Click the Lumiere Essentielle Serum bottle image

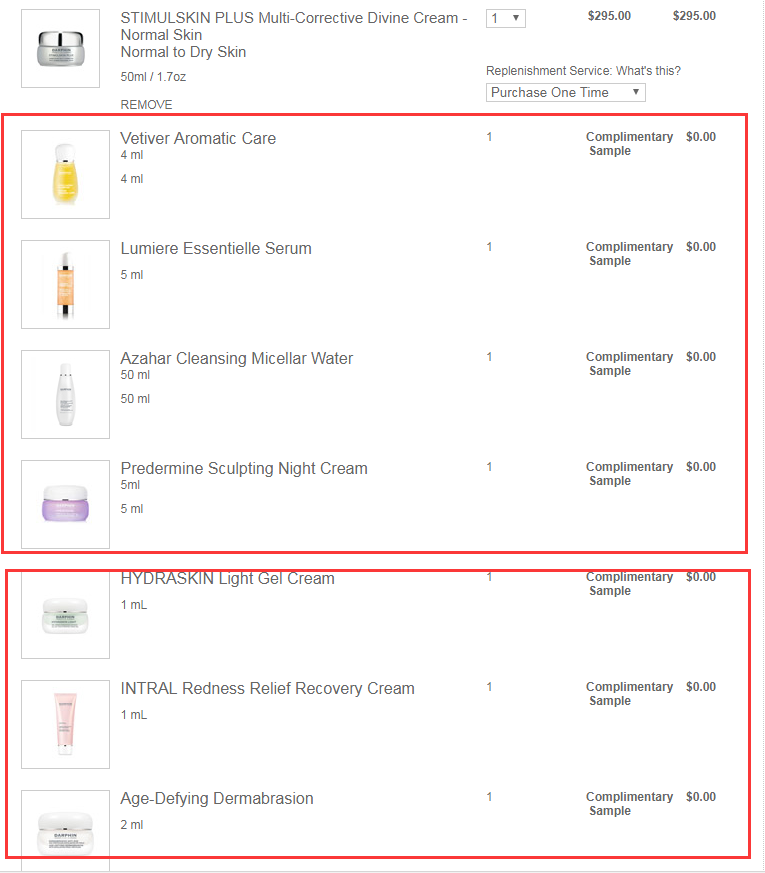(x=65, y=284)
